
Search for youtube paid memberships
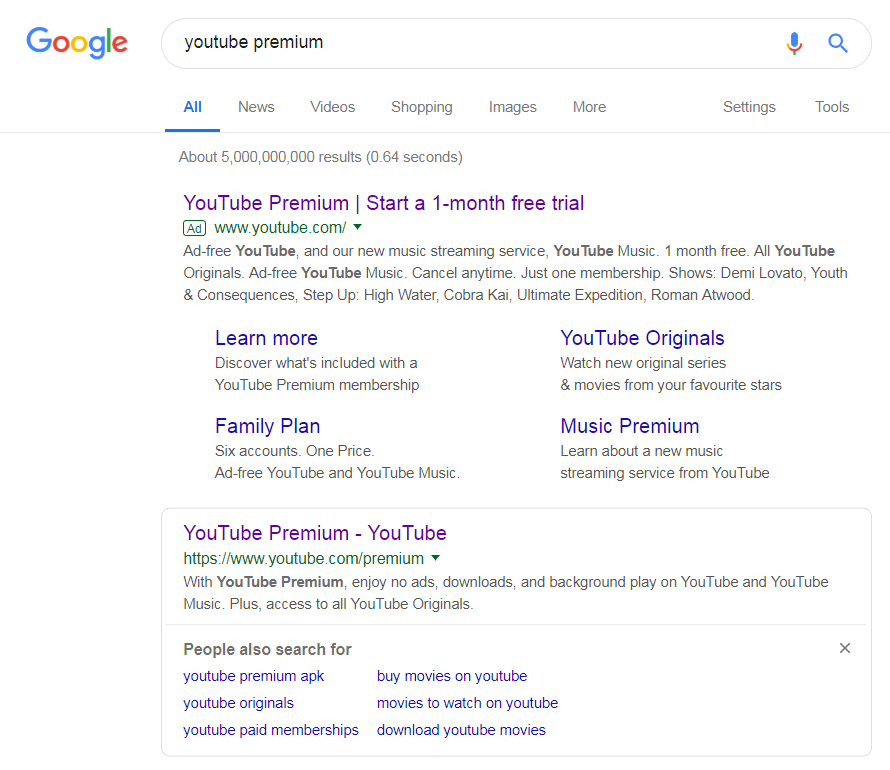[x=271, y=730]
